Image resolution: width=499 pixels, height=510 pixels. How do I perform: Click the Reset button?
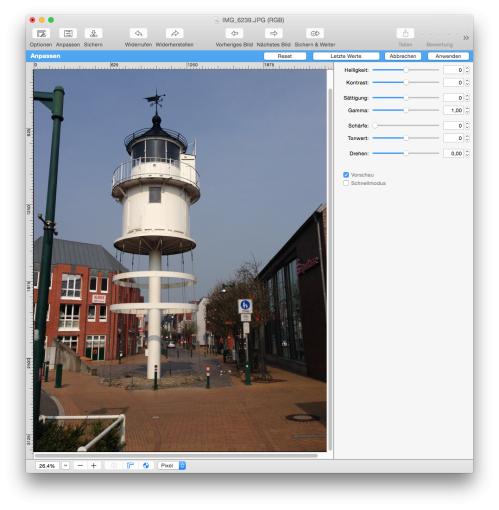point(285,56)
